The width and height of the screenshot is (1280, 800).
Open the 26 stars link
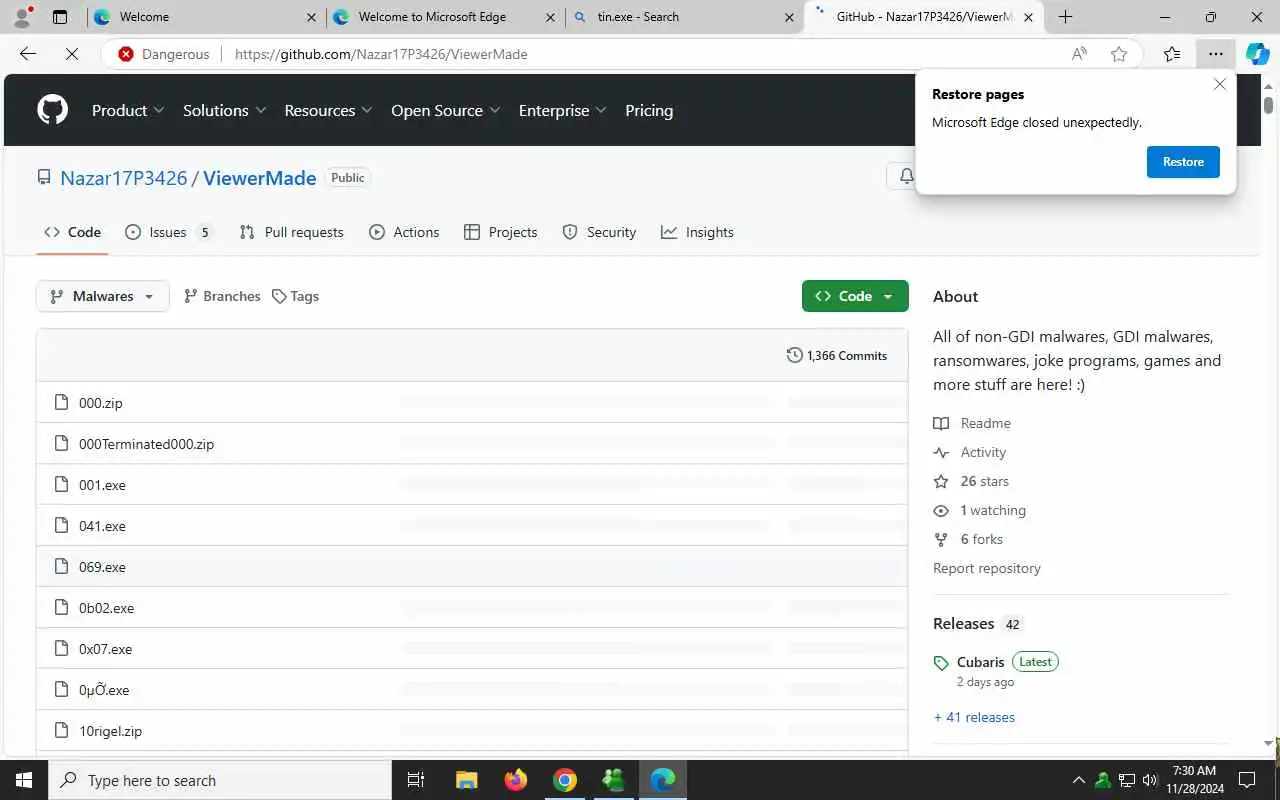(971, 481)
